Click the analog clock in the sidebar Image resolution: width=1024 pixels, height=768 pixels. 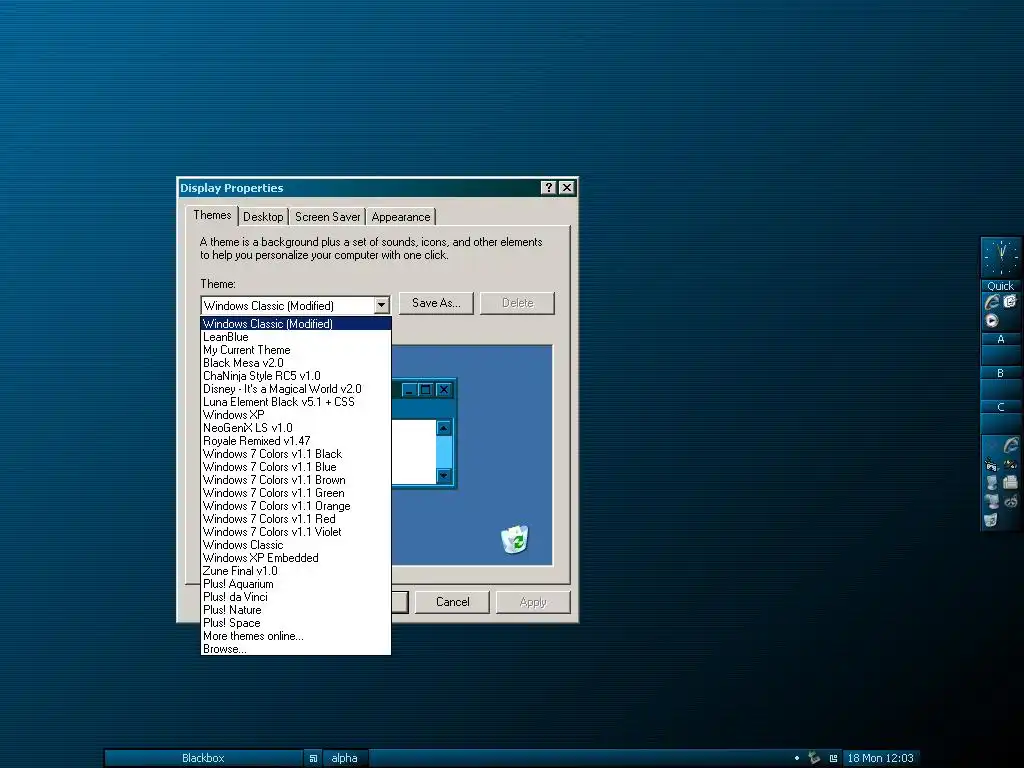(x=1000, y=257)
